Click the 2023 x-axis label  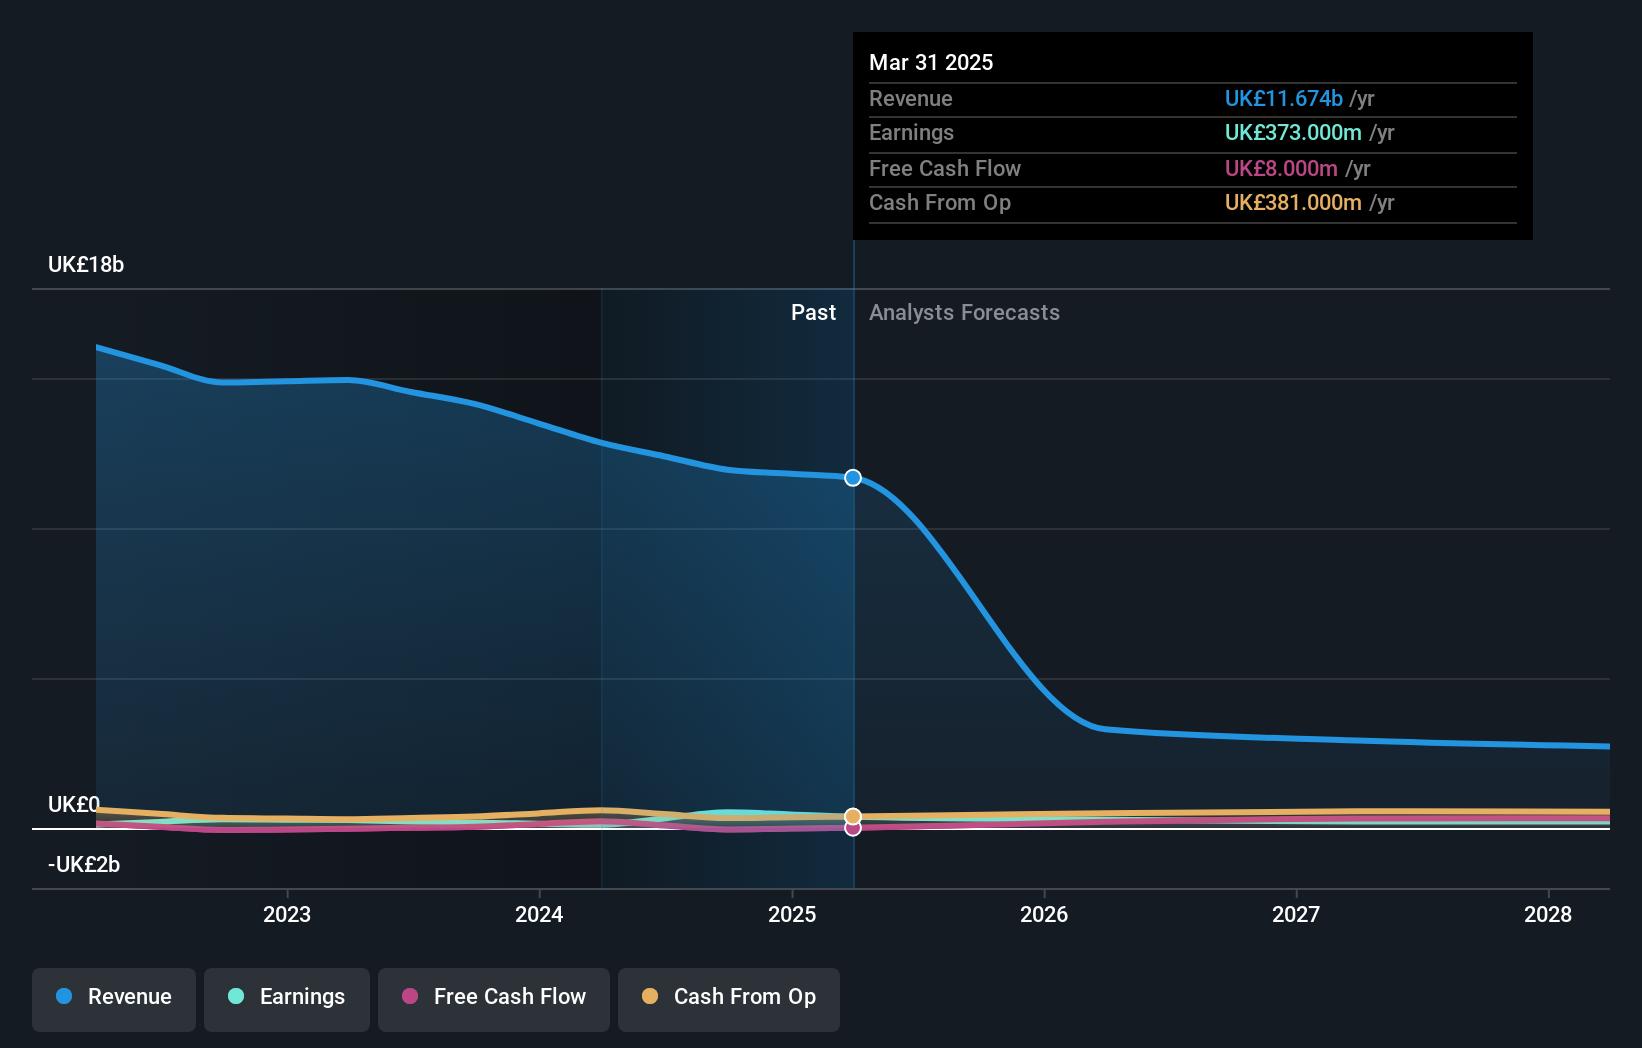coord(287,914)
